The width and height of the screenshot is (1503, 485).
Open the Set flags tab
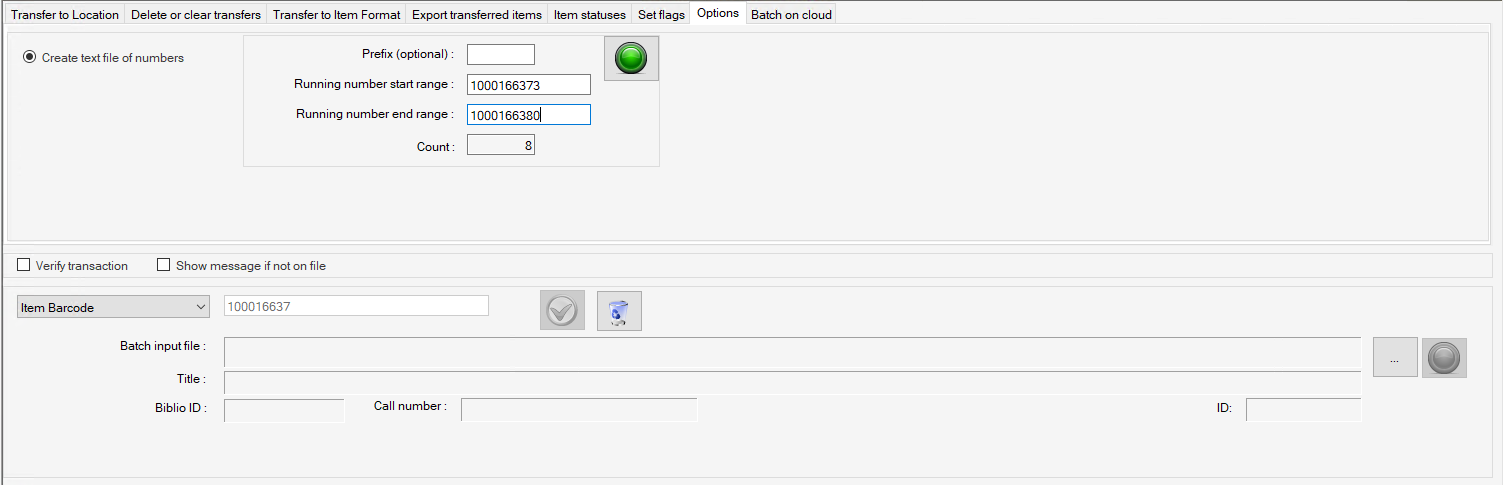tap(661, 14)
